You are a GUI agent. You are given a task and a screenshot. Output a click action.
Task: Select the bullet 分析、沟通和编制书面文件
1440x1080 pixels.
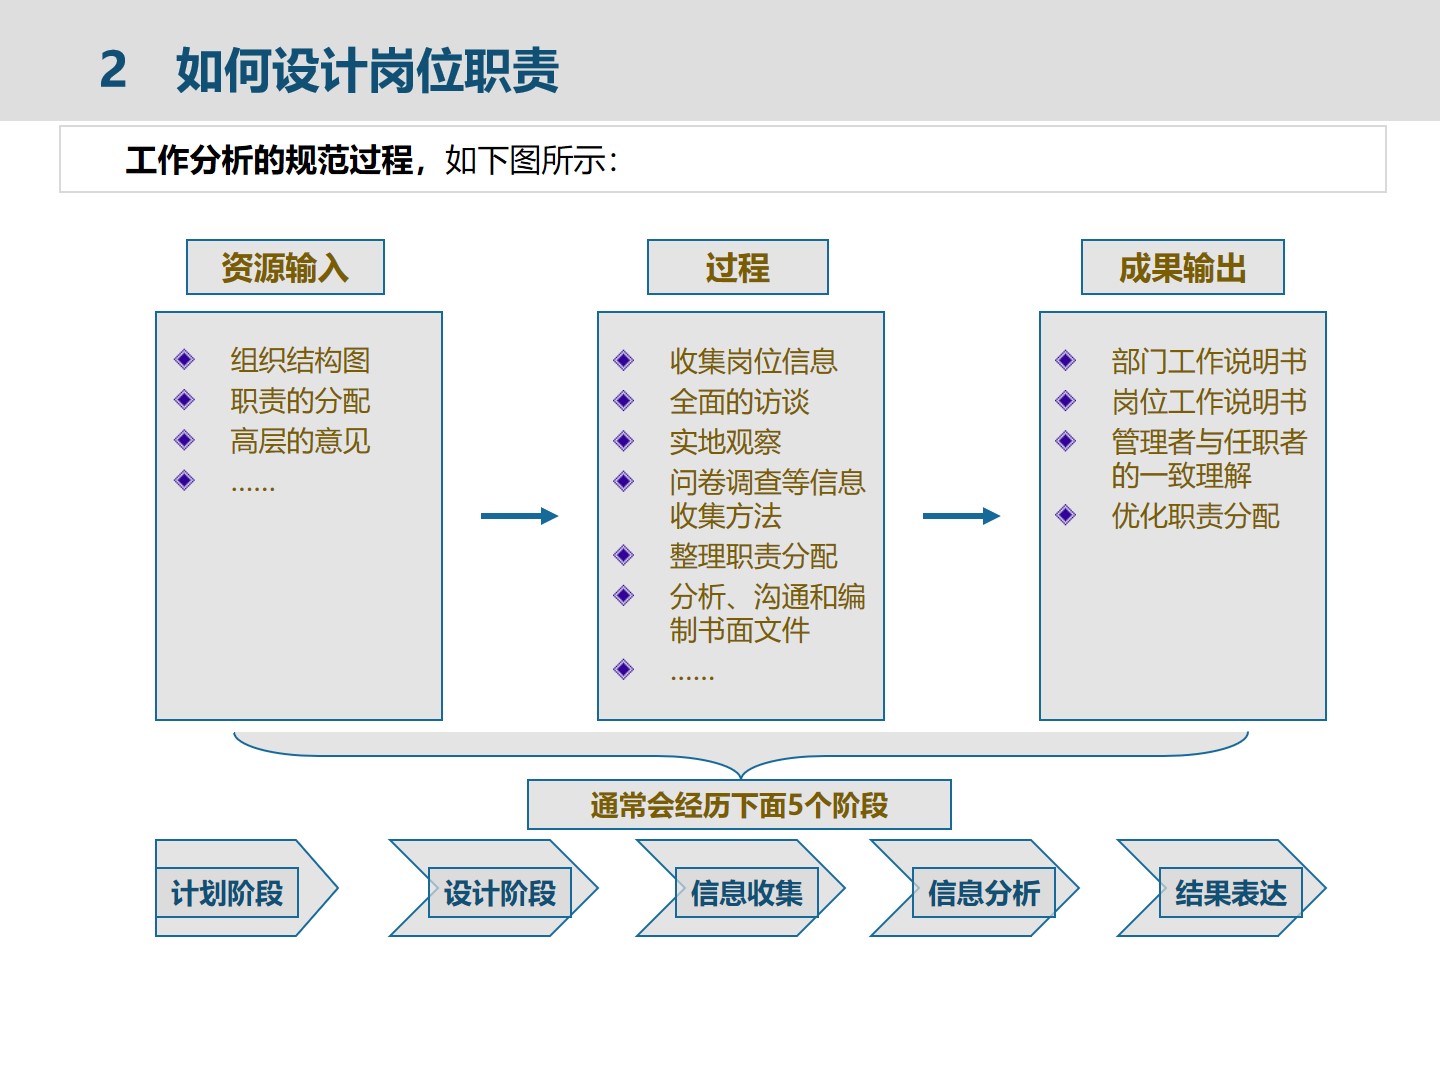(768, 613)
